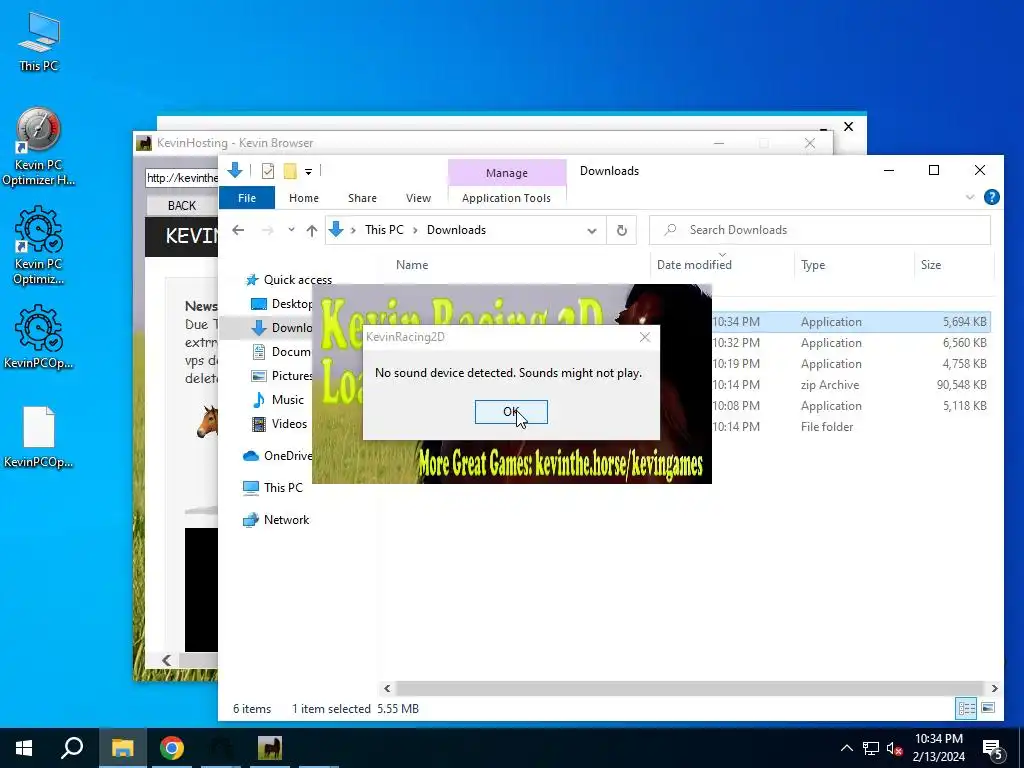Viewport: 1024px width, 768px height.
Task: Sort by the Name column header
Action: 412,264
